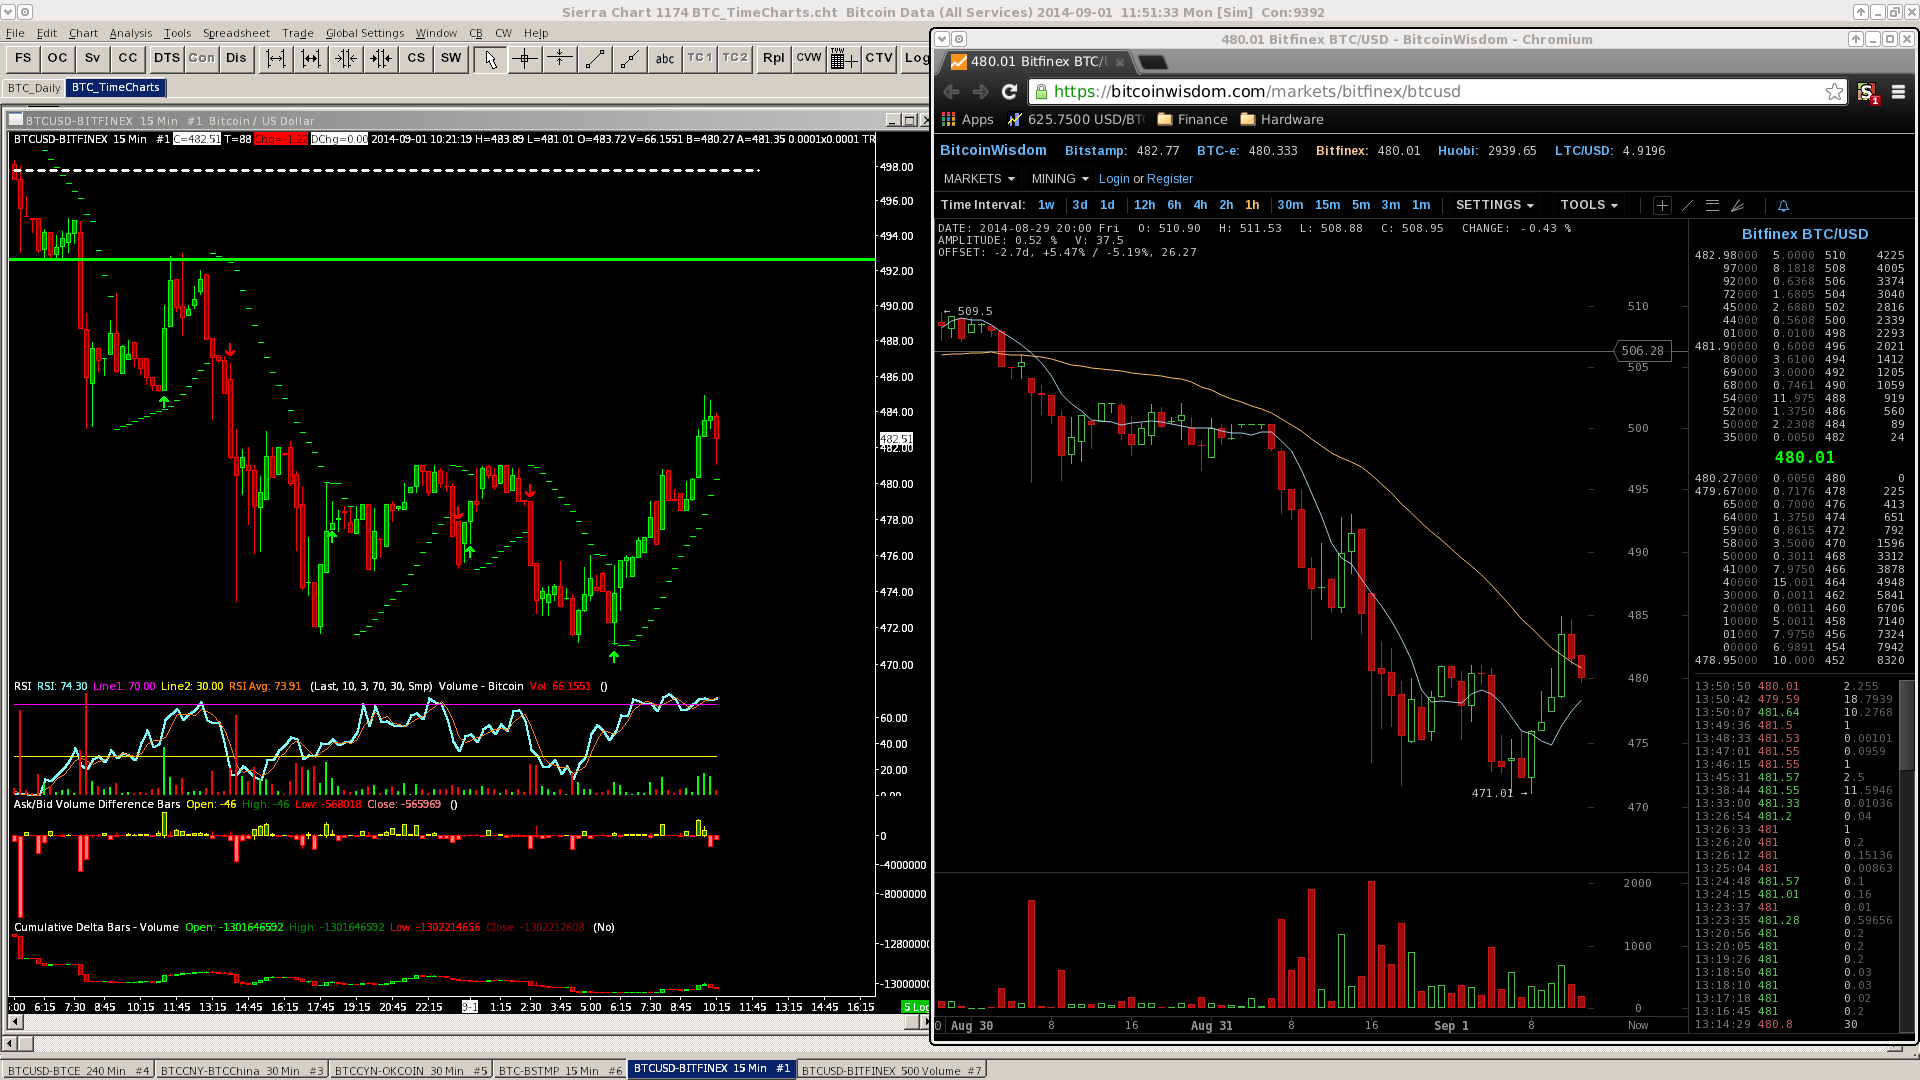1920x1080 pixels.
Task: Click the compress bar spacing icon
Action: click(x=346, y=59)
